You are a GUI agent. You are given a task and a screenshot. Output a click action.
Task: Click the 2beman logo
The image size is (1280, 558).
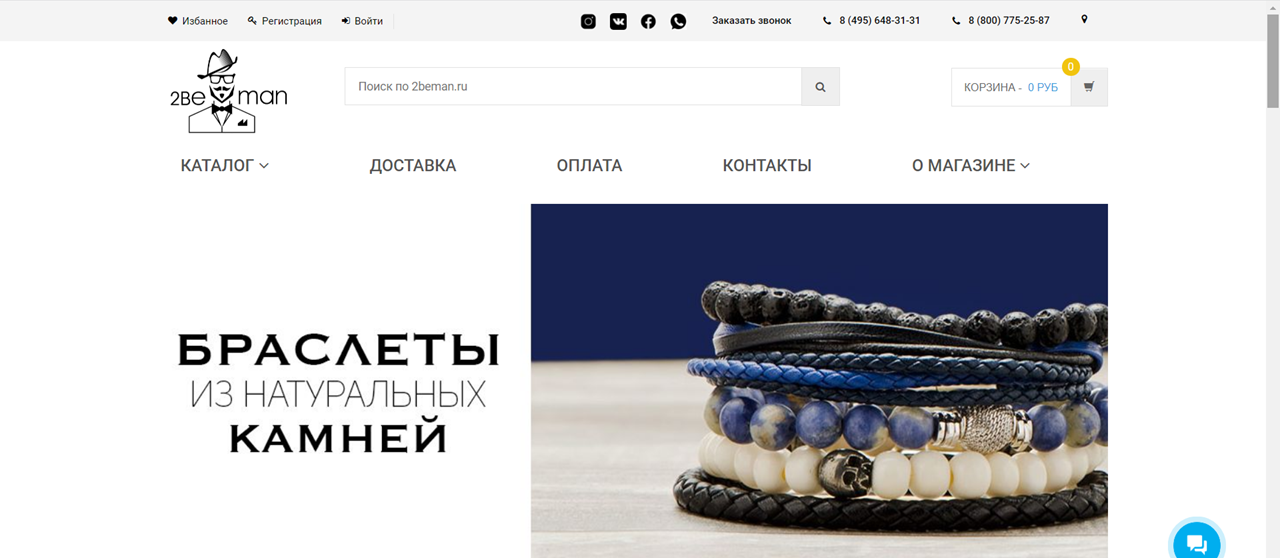coord(228,91)
